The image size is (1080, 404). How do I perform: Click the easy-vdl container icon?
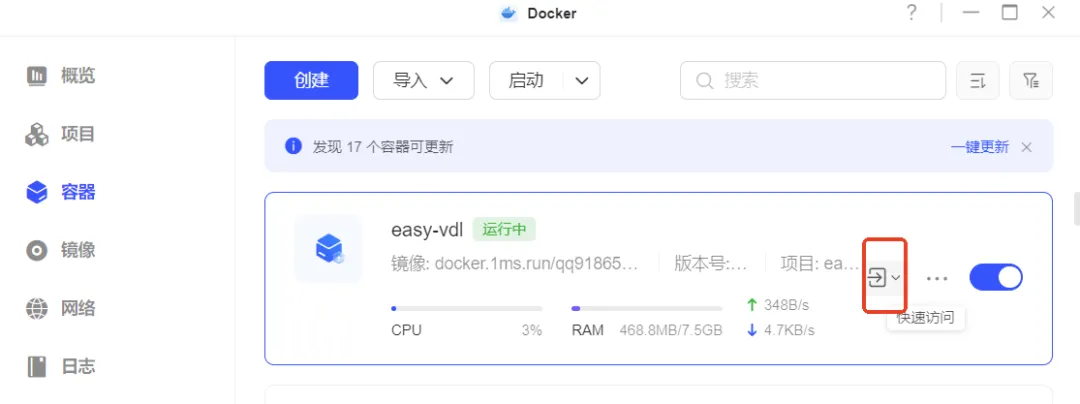click(x=328, y=248)
